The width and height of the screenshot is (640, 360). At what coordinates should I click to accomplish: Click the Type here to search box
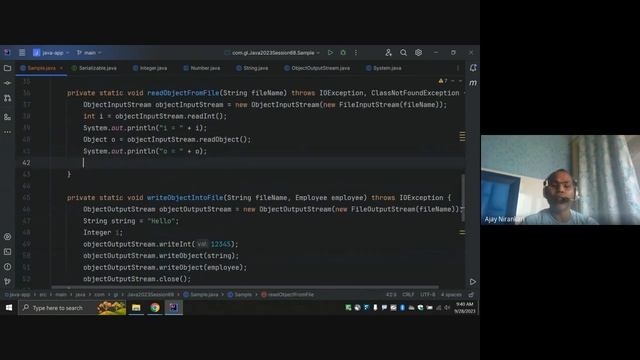72,308
